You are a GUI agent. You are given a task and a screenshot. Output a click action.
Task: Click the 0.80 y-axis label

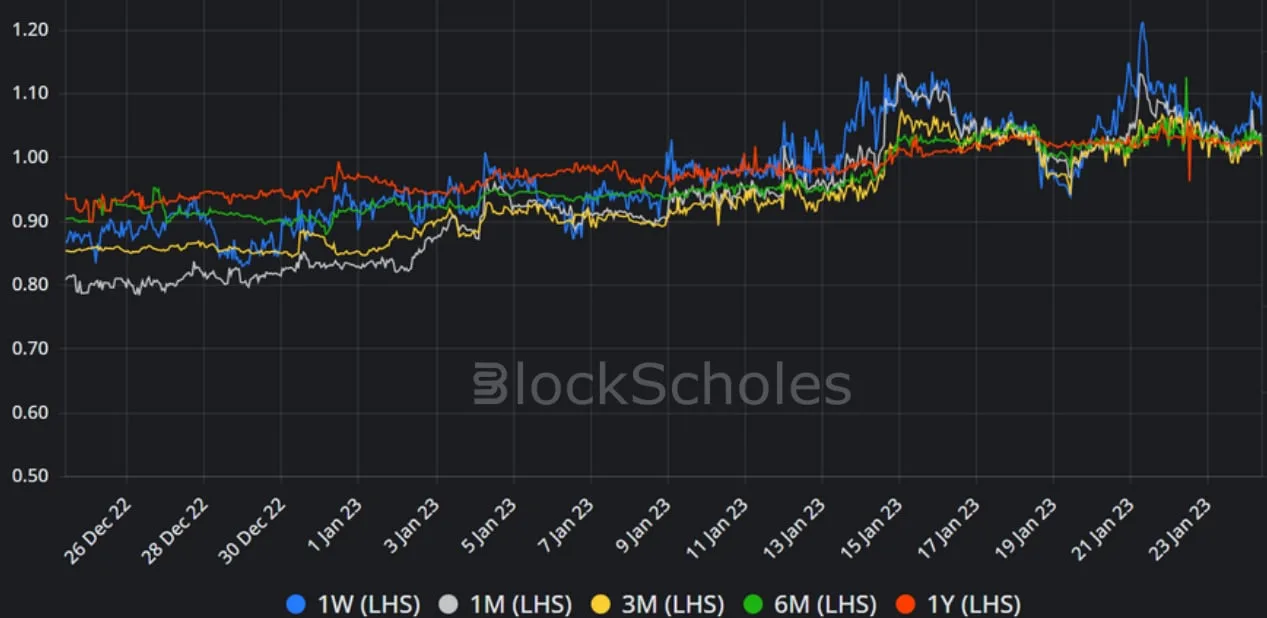click(30, 285)
